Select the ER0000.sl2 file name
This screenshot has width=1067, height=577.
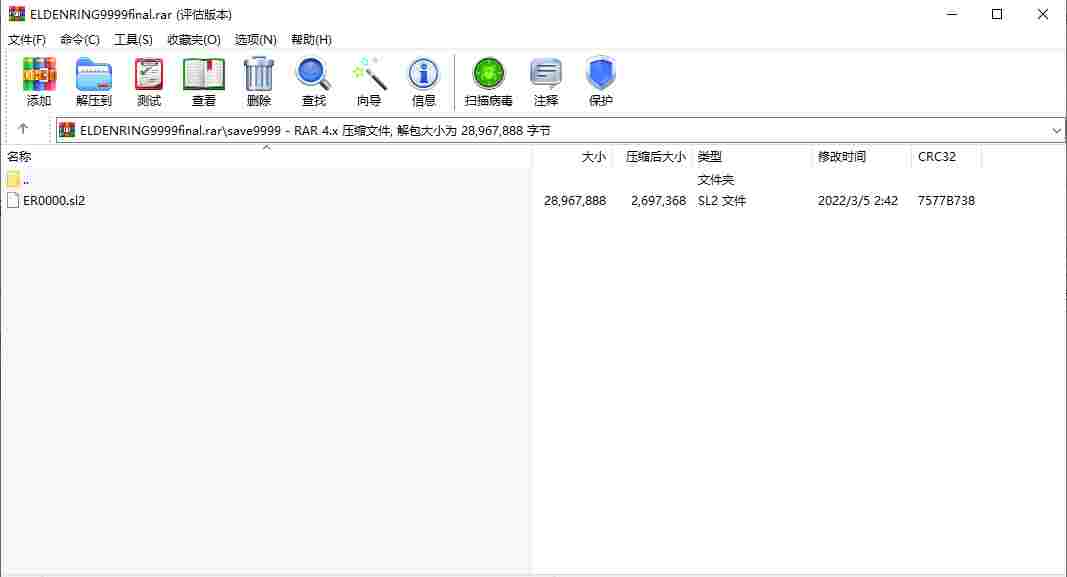54,201
